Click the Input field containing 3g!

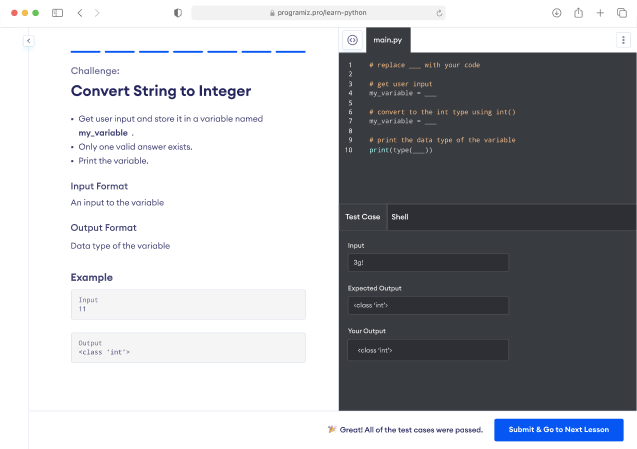pos(428,262)
